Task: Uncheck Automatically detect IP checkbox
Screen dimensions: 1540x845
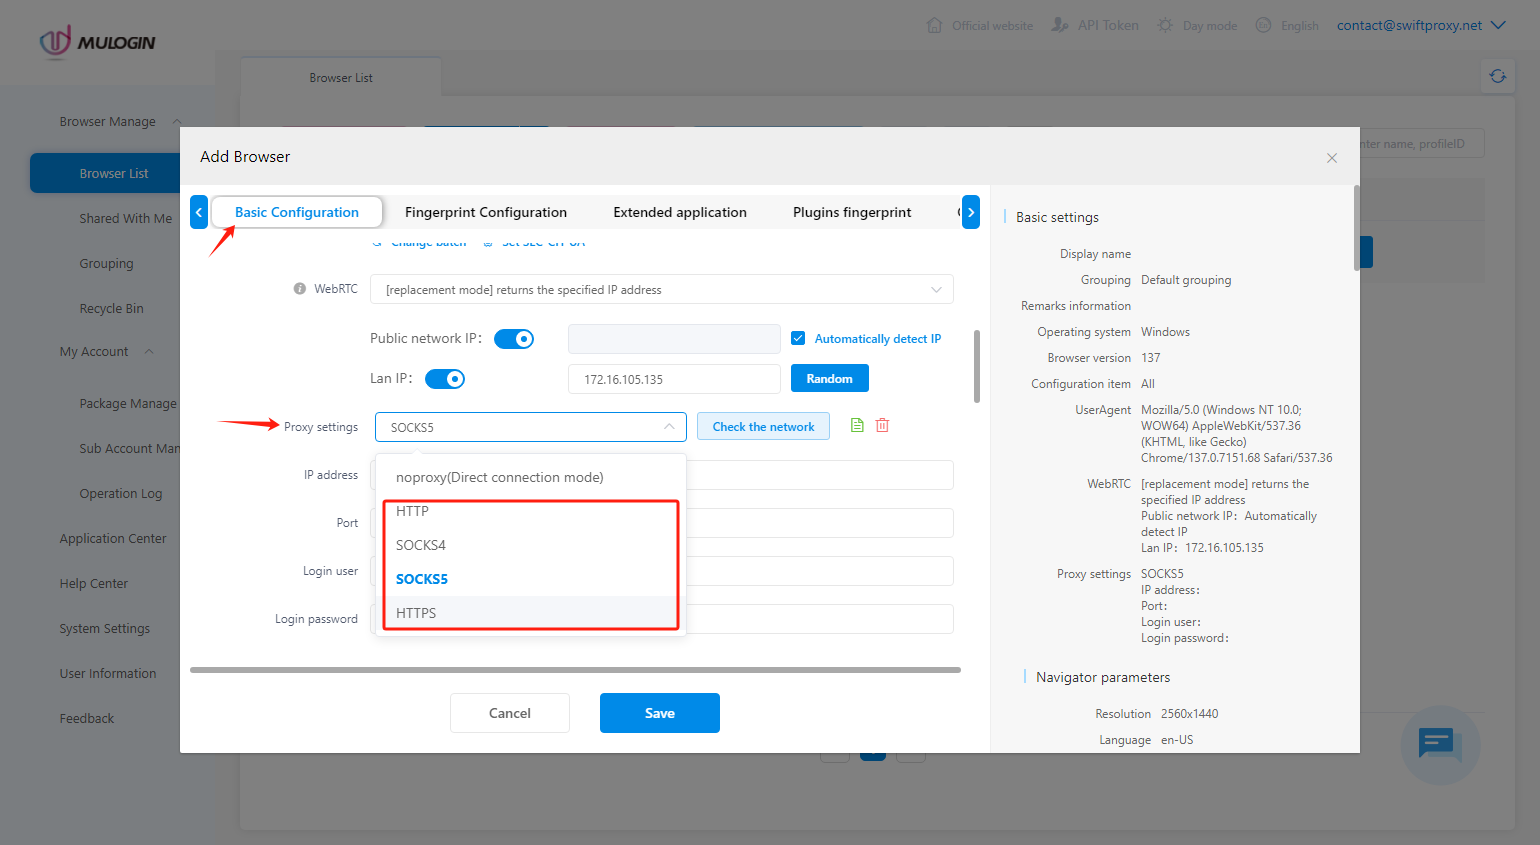Action: pyautogui.click(x=798, y=338)
